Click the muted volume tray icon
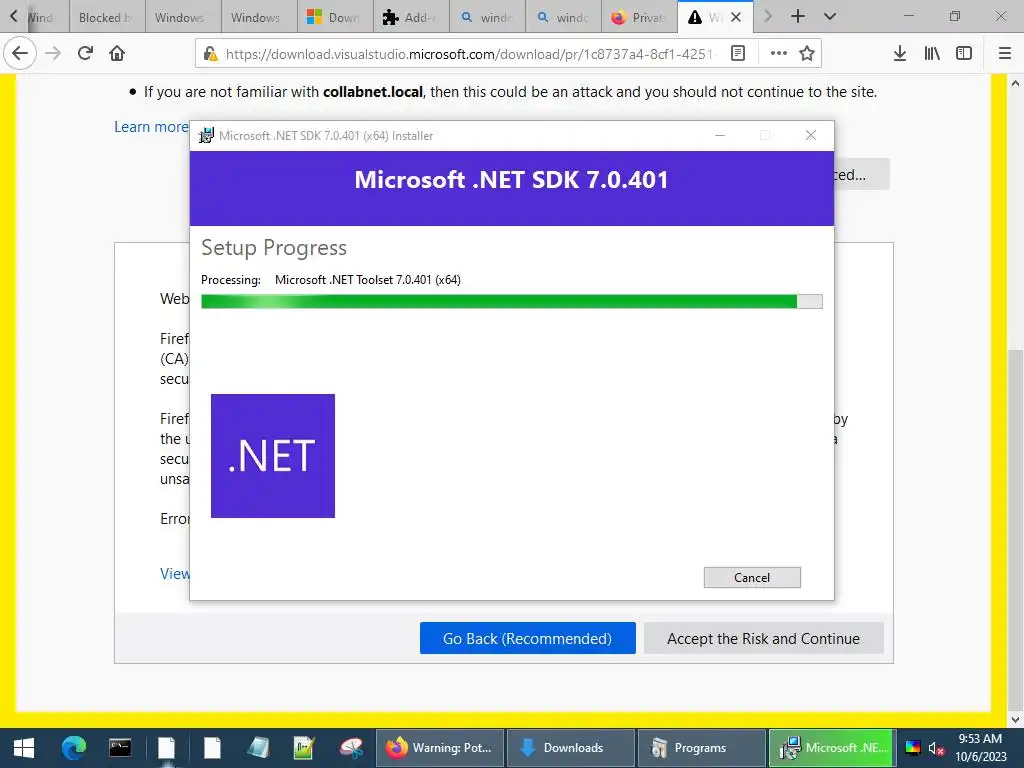The height and width of the screenshot is (768, 1024). (936, 748)
